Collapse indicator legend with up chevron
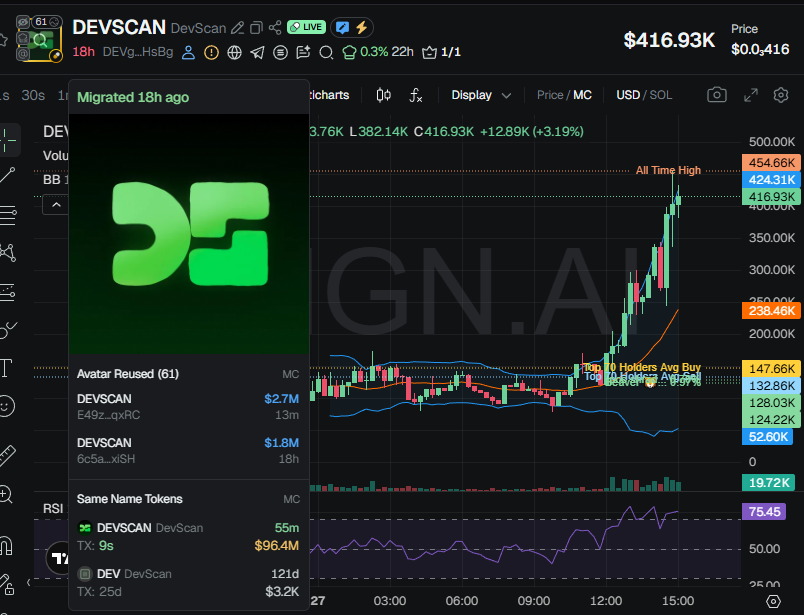 tap(56, 205)
